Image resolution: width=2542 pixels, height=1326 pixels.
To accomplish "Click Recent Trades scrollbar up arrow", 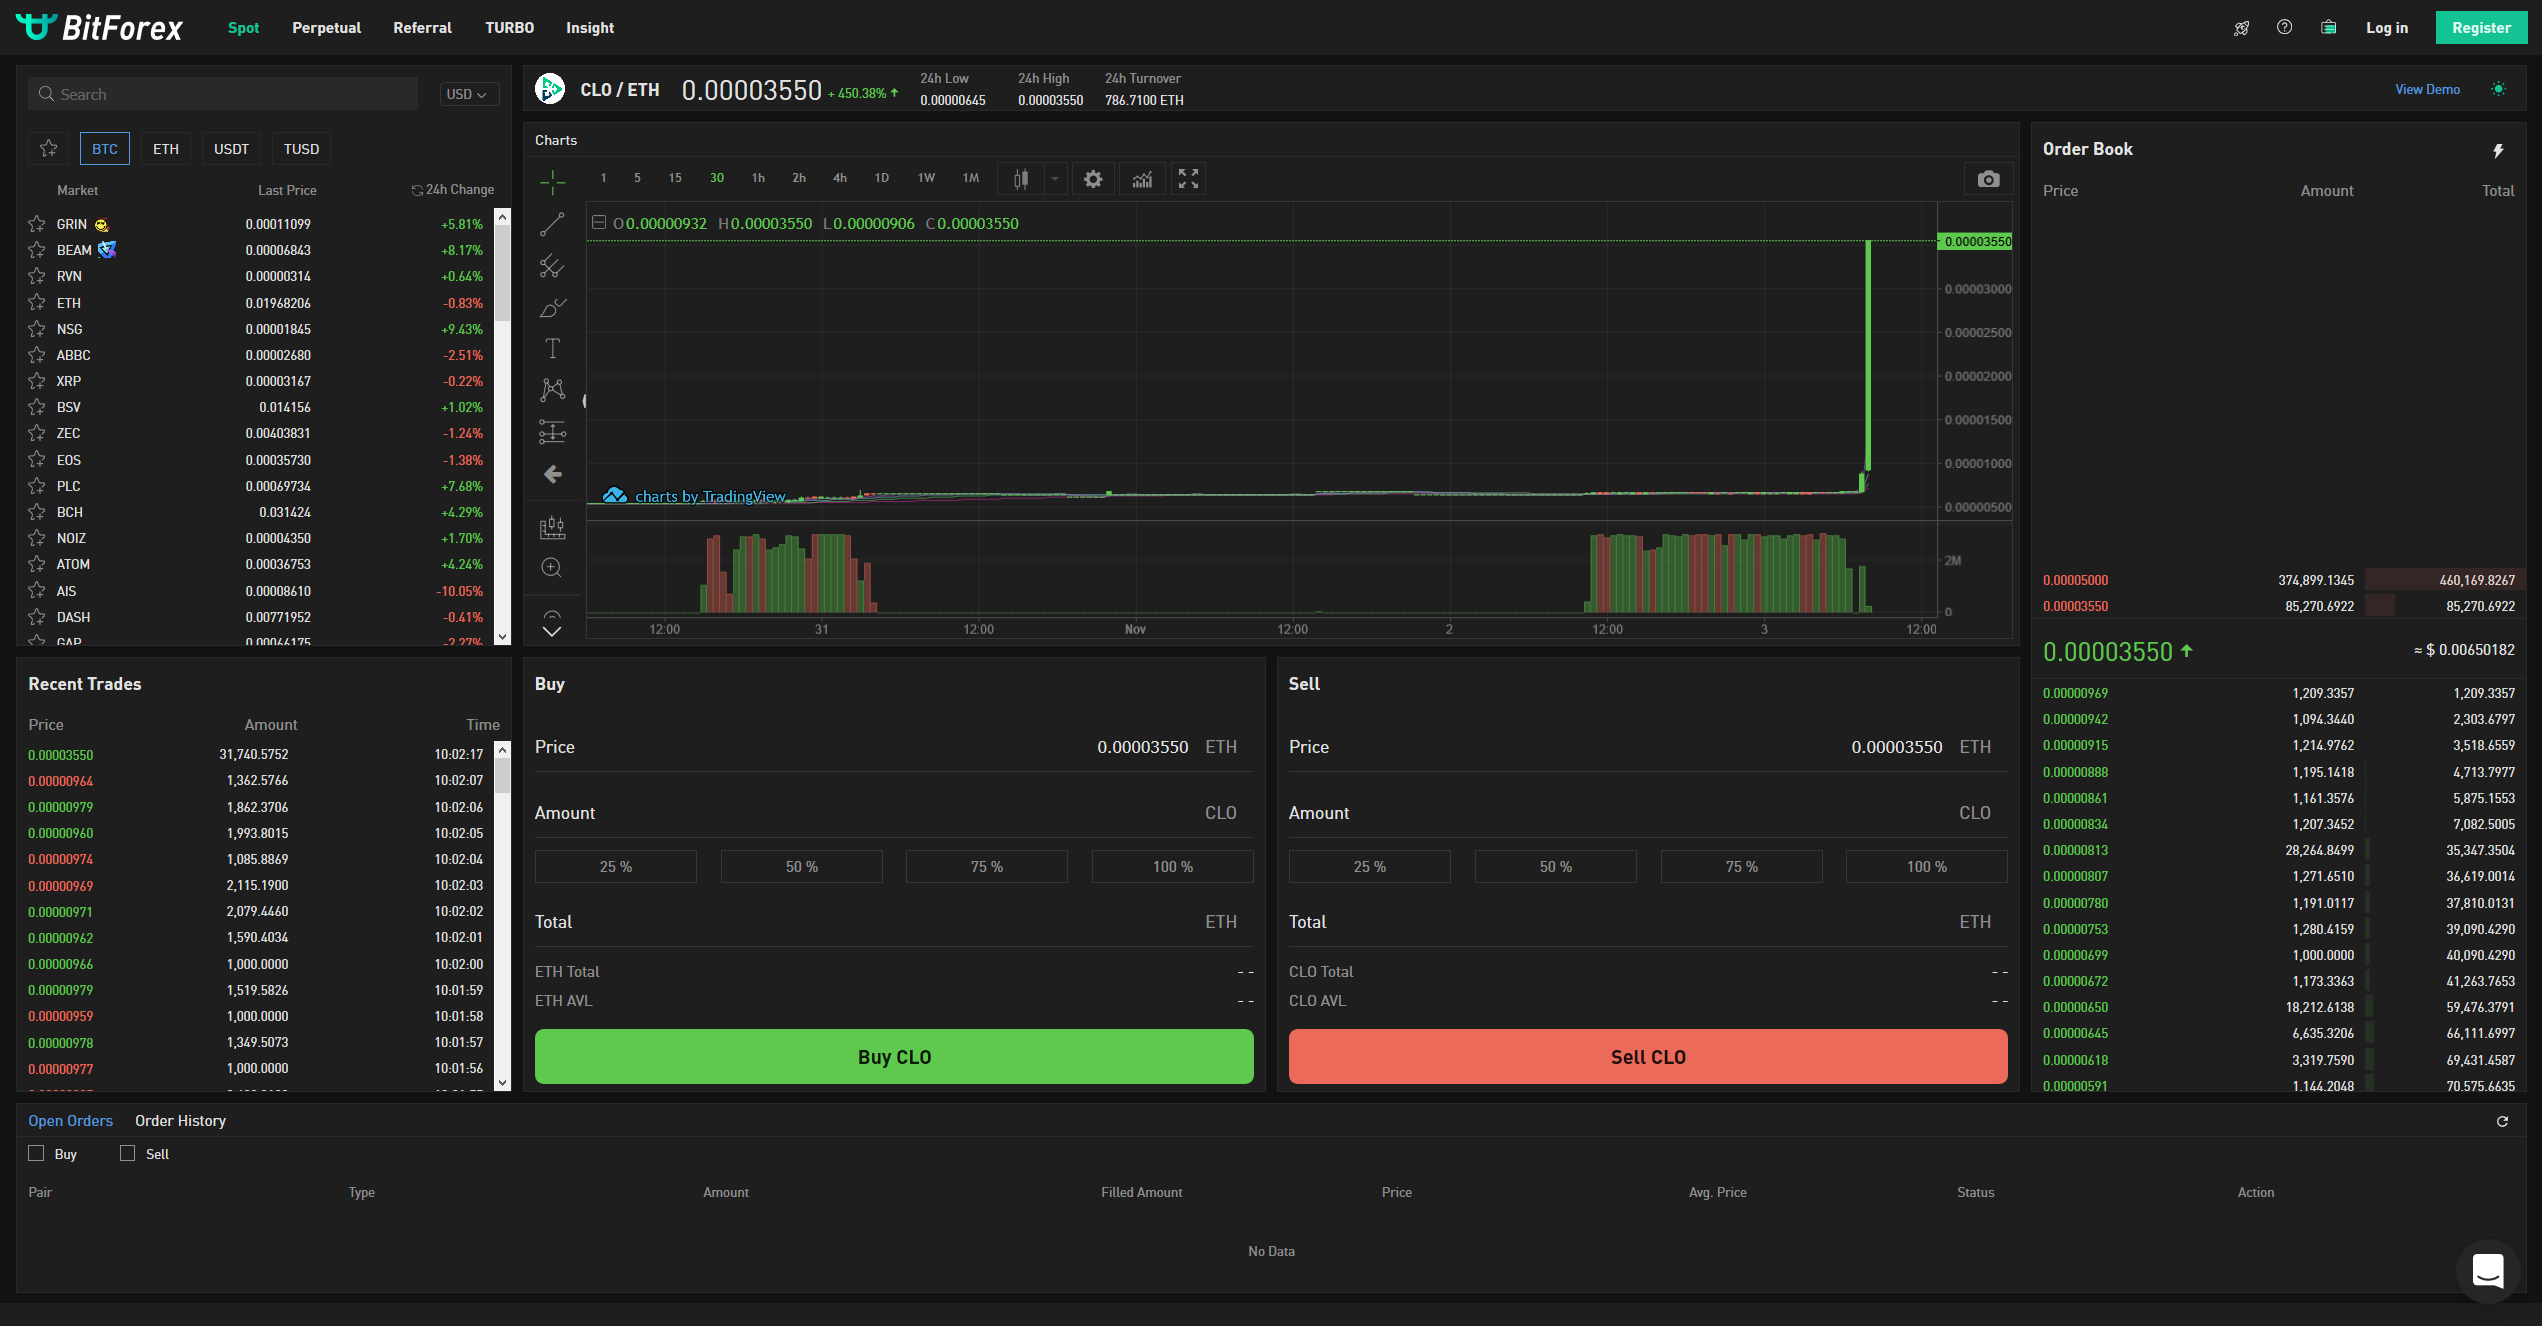I will [503, 750].
